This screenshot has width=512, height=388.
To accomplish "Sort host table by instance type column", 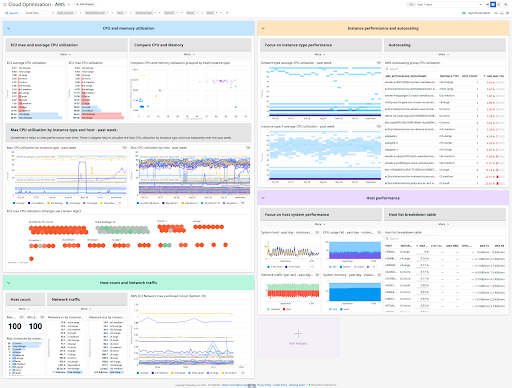I will pyautogui.click(x=406, y=246).
